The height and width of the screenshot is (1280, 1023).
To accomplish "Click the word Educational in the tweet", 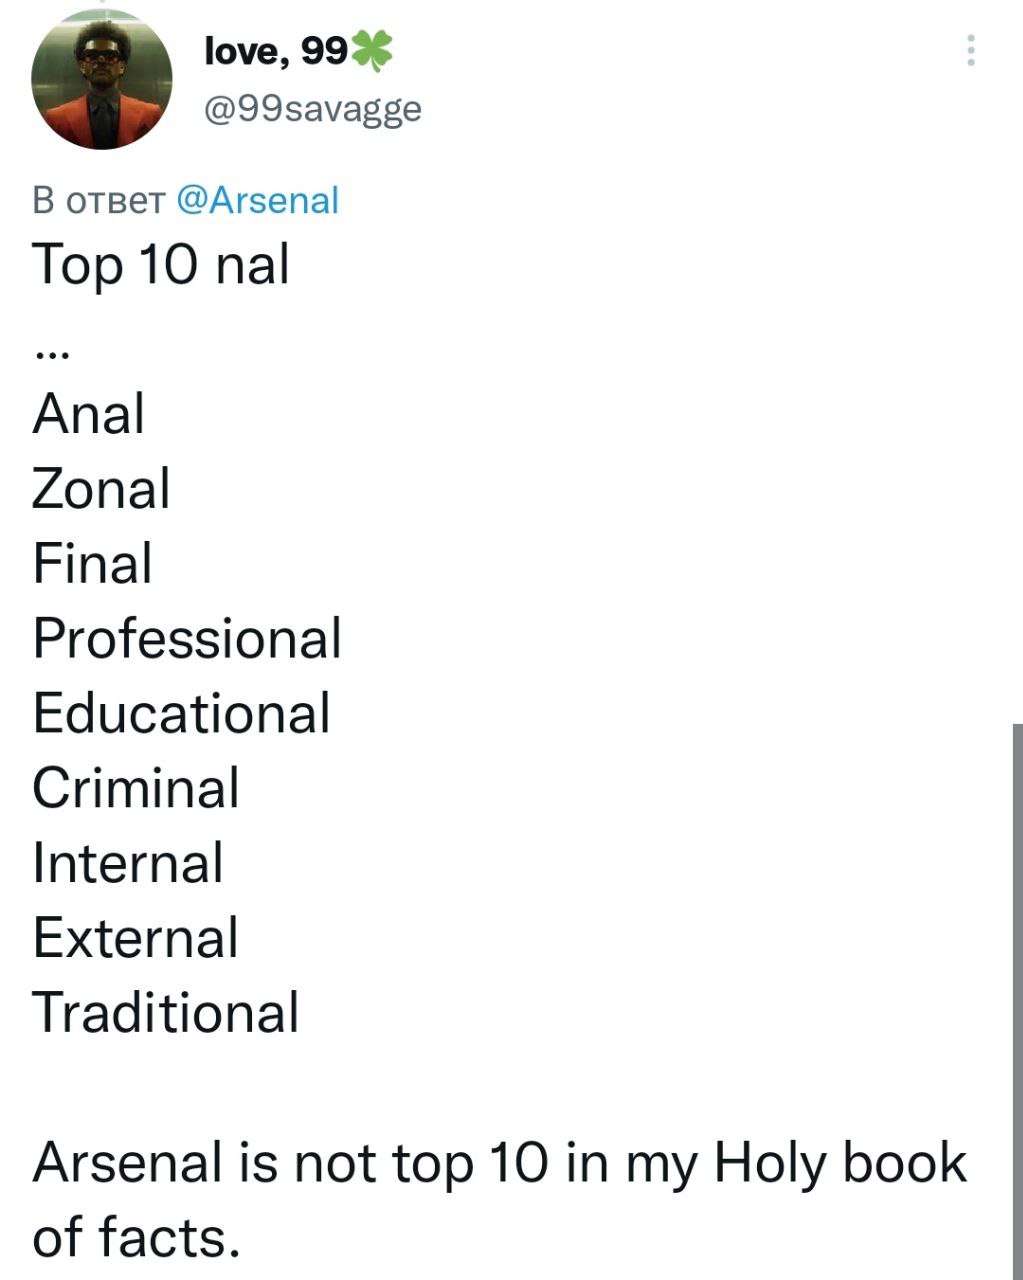I will coord(181,713).
